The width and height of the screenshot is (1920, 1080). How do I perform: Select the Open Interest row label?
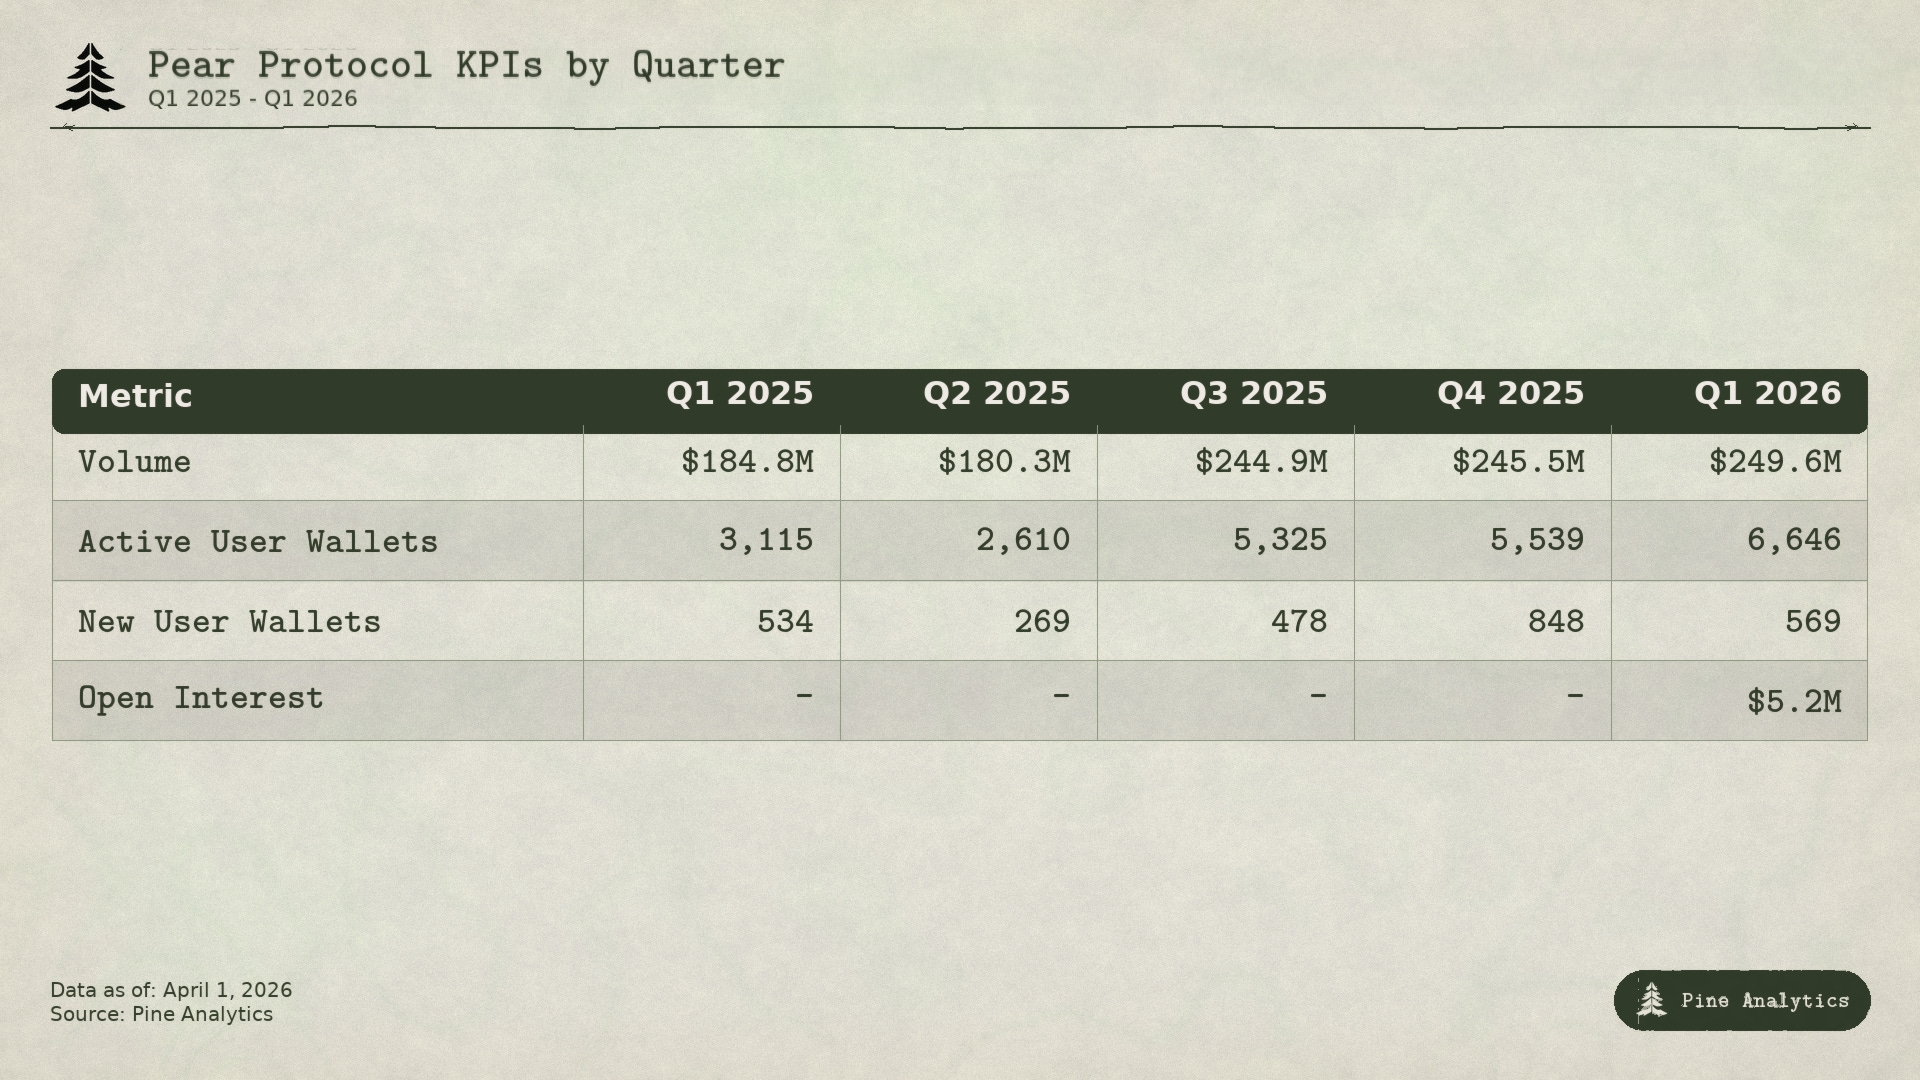coord(201,698)
